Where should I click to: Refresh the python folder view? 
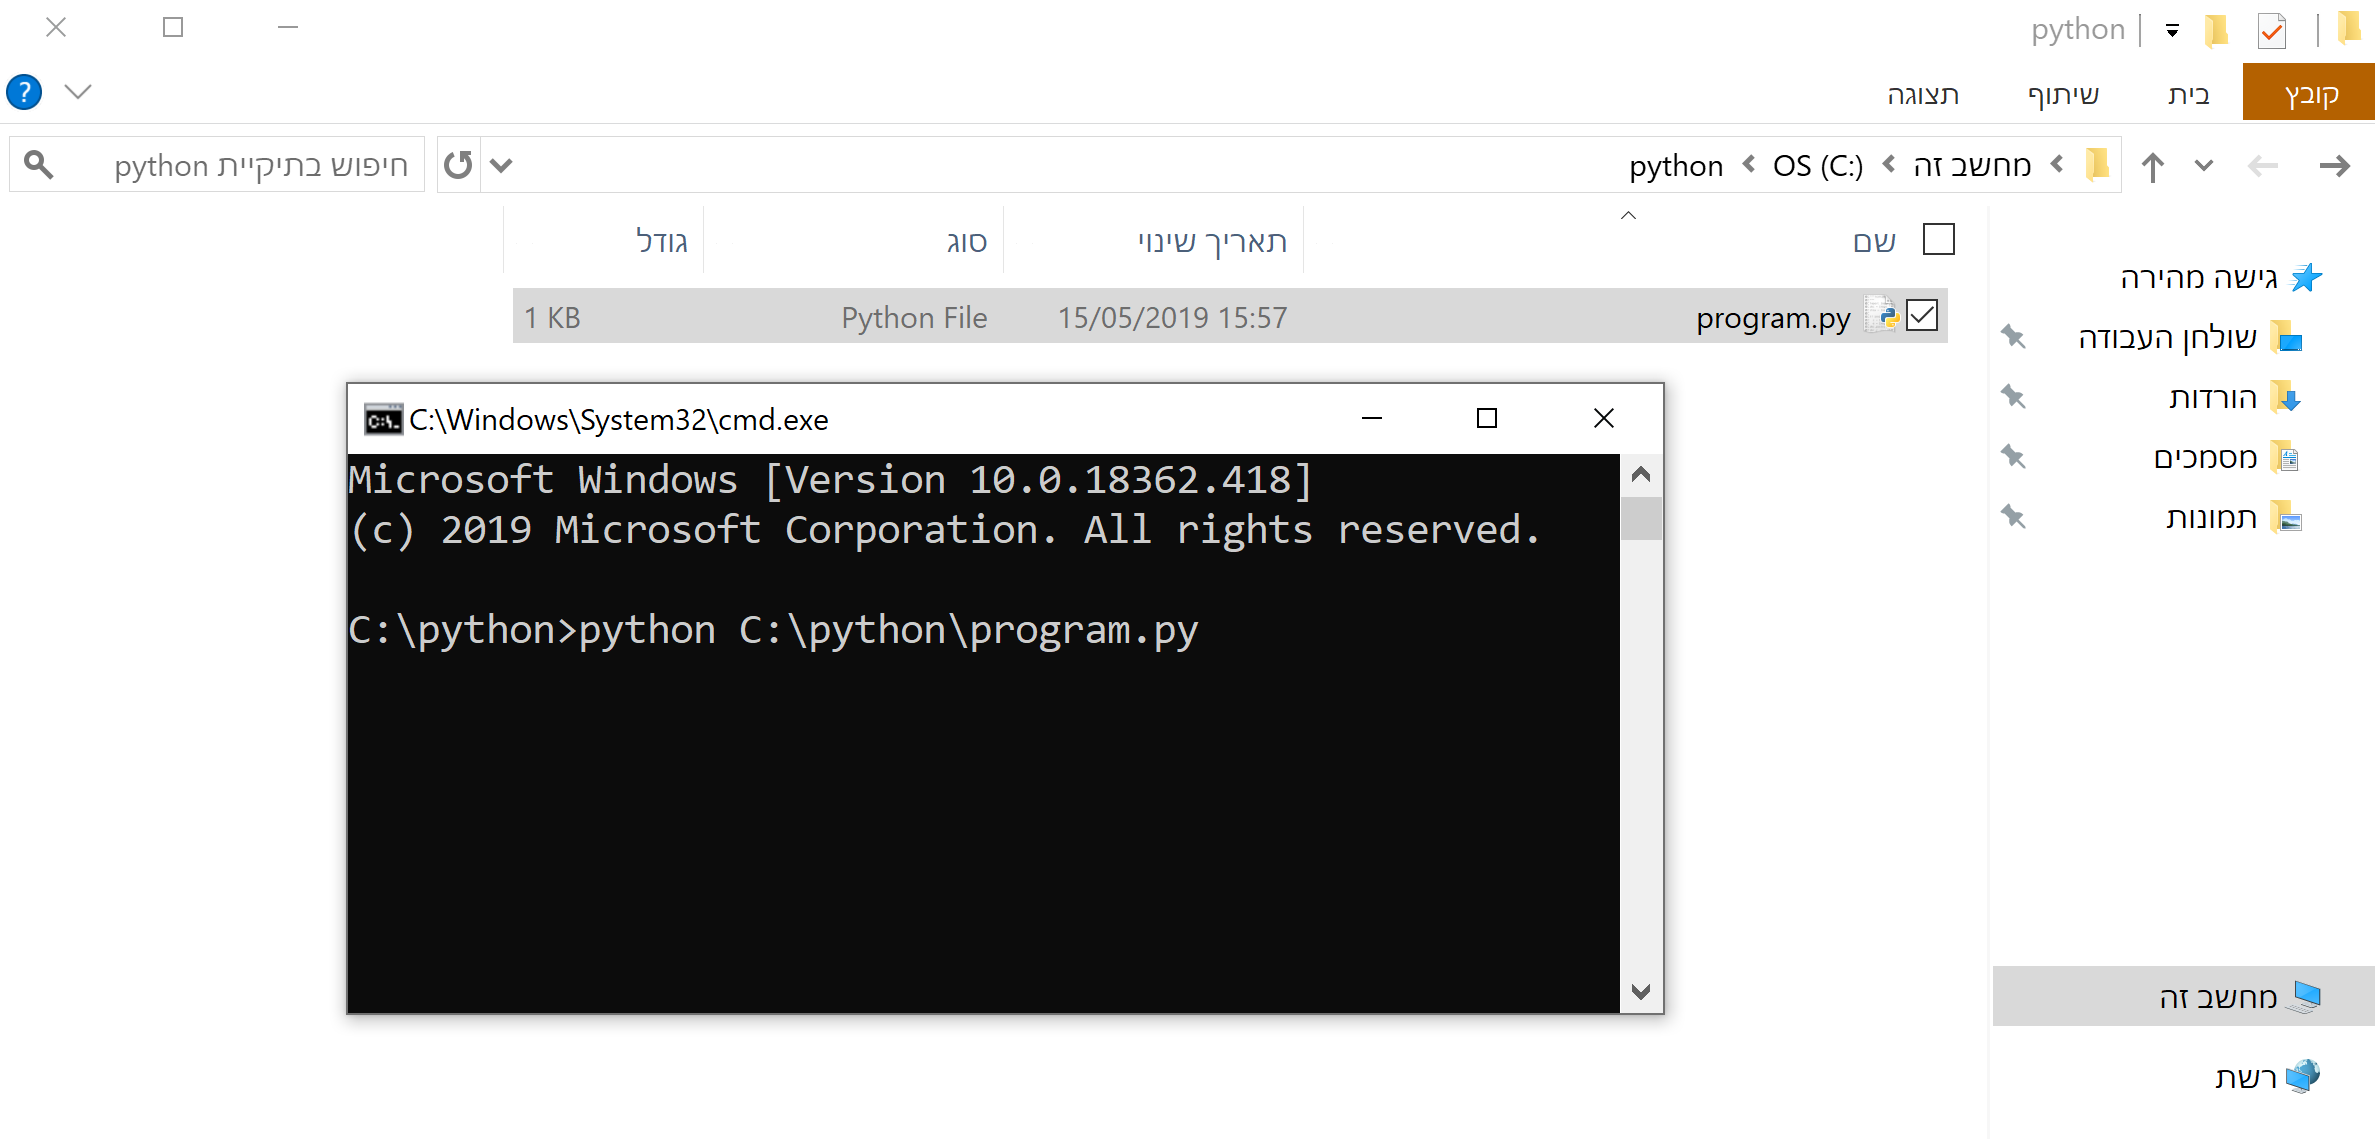[458, 164]
